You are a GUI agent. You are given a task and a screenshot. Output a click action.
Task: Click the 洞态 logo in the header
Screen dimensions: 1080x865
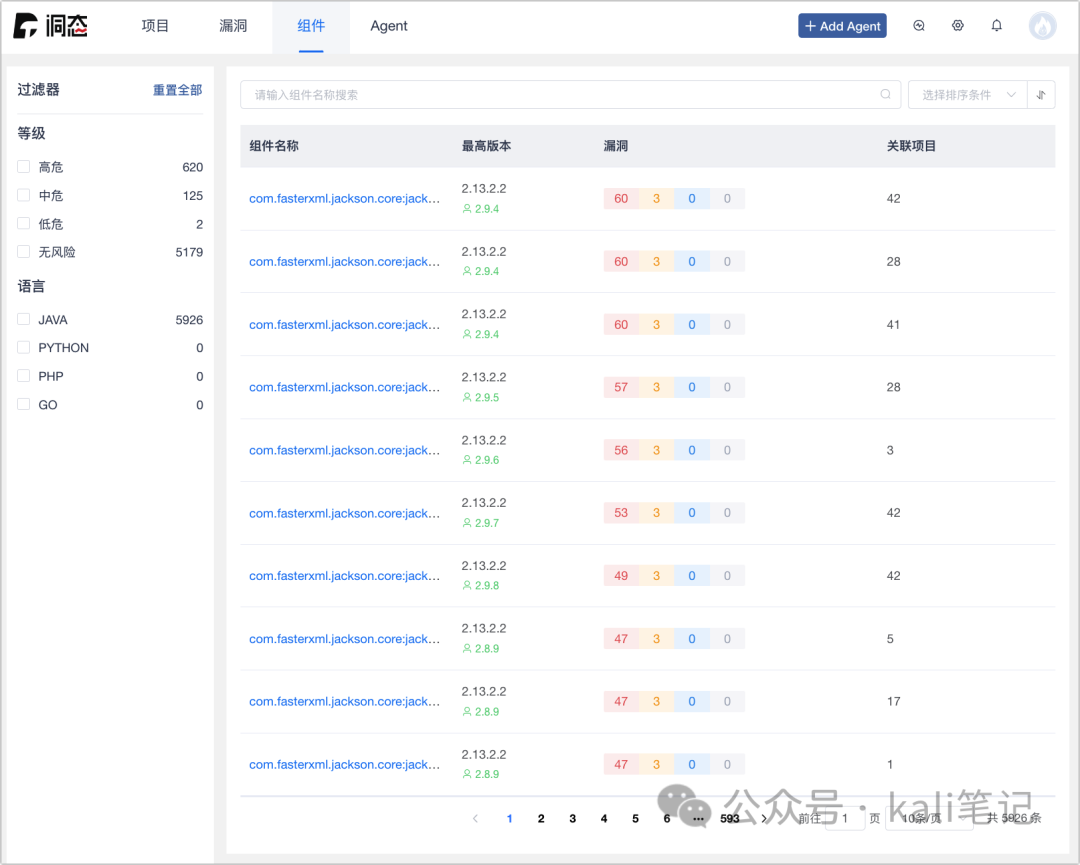(x=51, y=25)
